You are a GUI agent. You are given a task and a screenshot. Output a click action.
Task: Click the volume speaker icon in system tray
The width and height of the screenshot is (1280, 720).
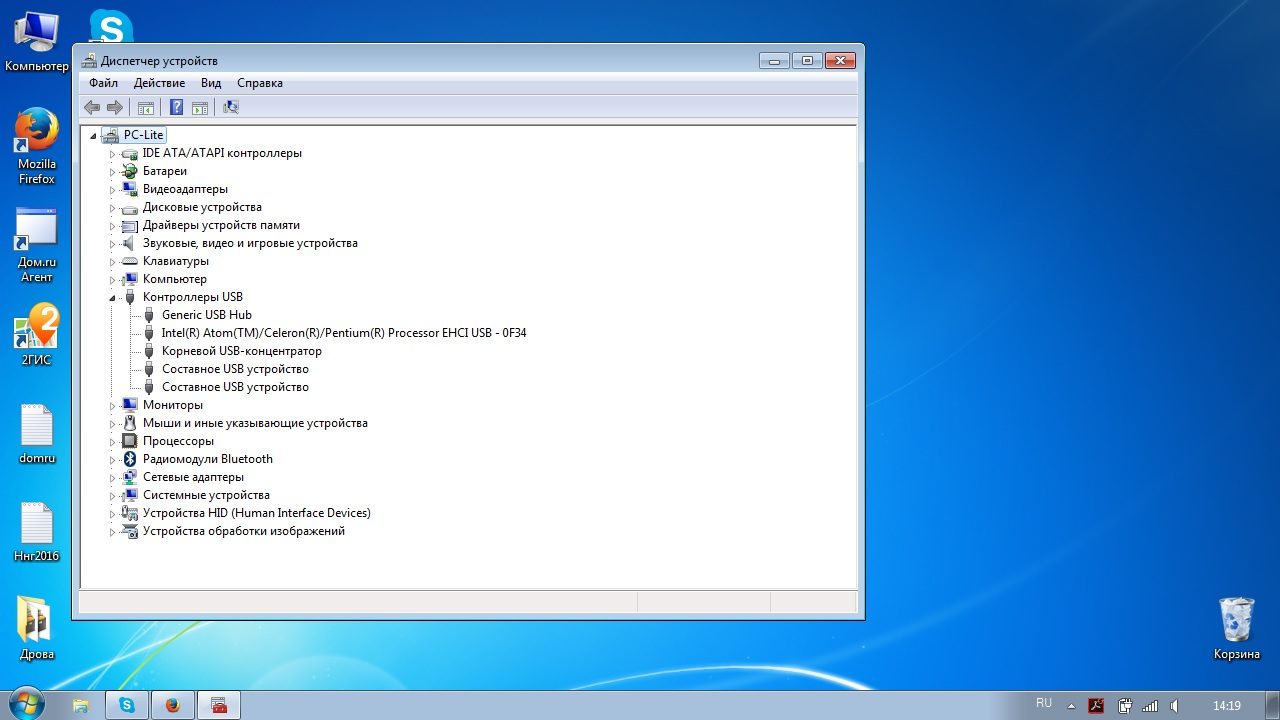click(x=1174, y=705)
